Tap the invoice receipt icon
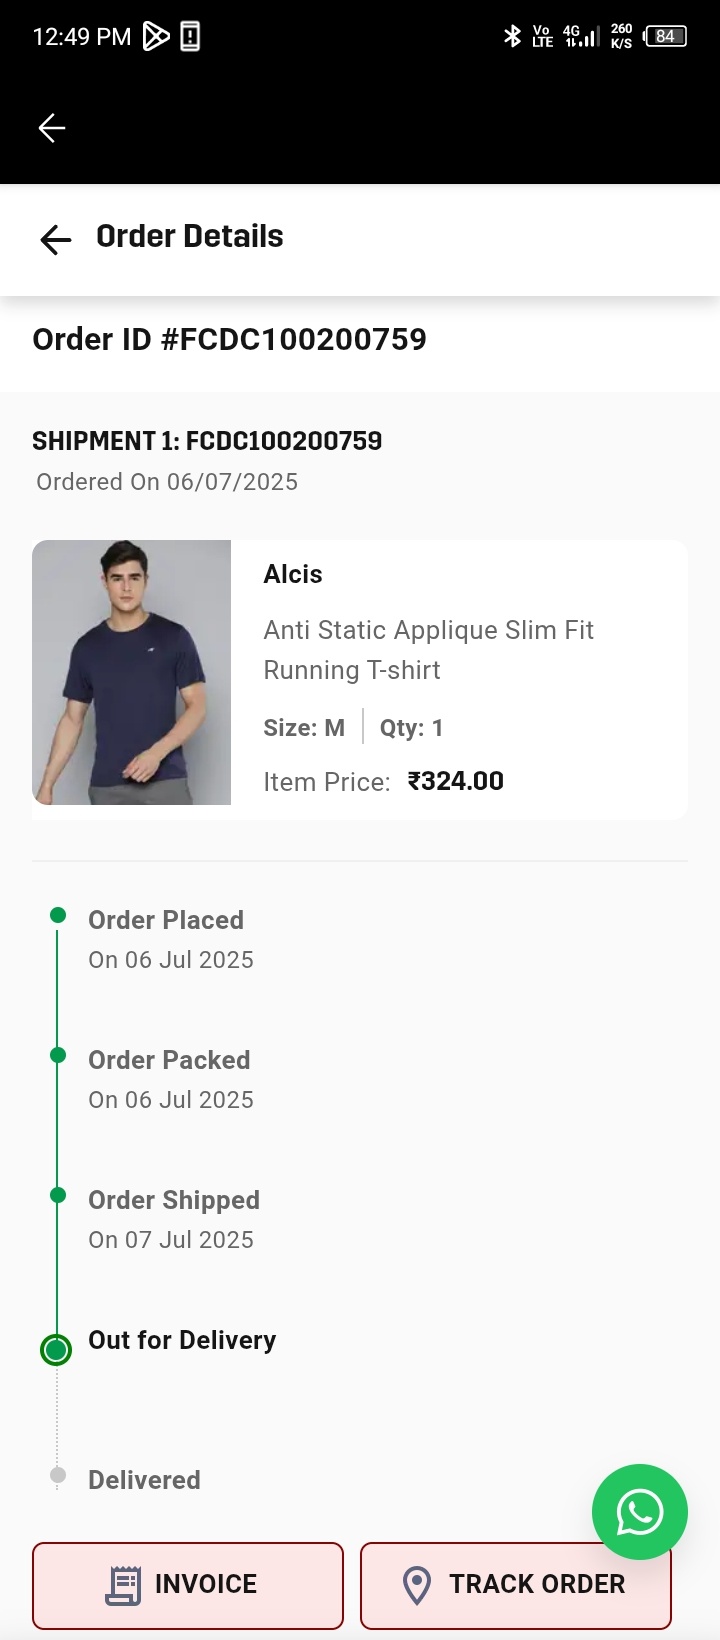Screen dimensions: 720x1640 click(123, 1585)
